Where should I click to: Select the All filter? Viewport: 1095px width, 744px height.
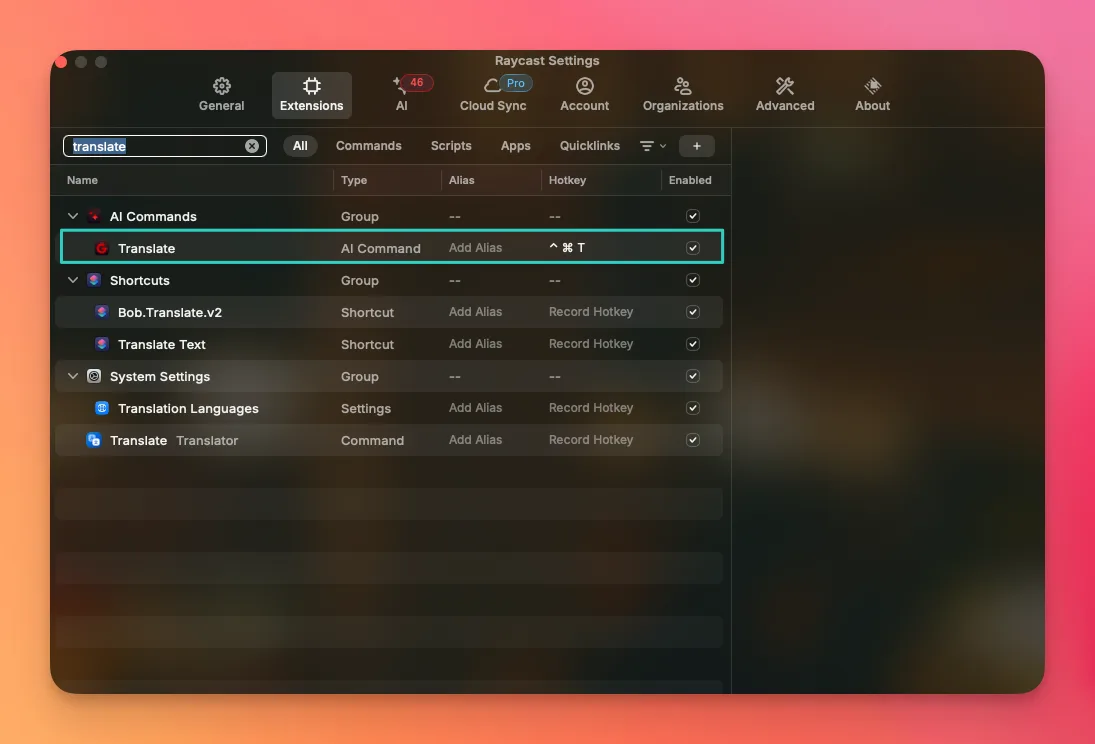300,146
